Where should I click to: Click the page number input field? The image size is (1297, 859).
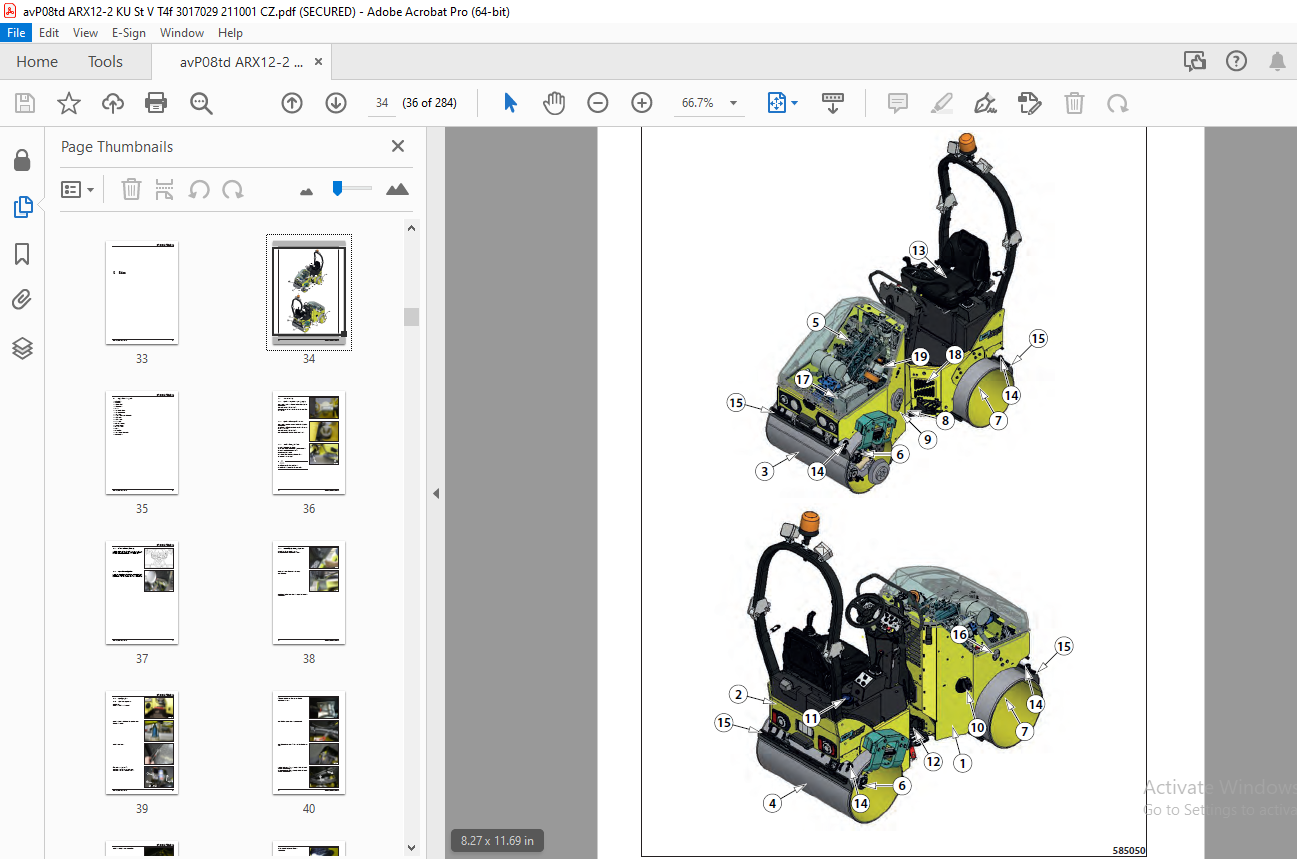tap(381, 103)
